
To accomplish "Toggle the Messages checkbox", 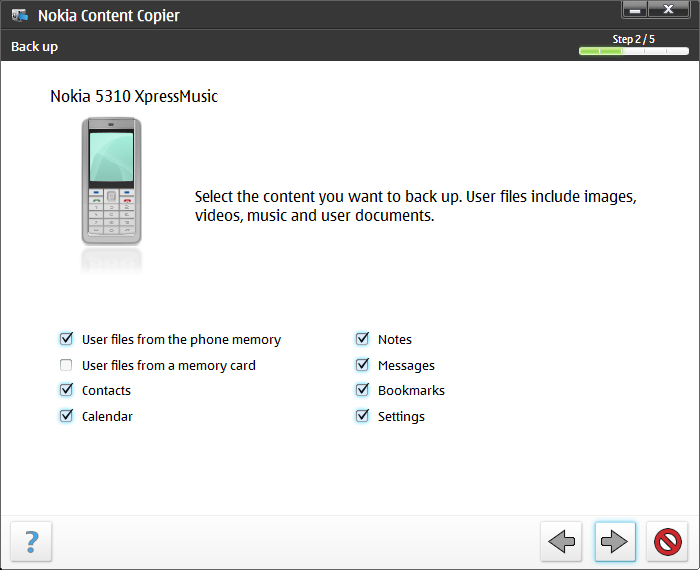I will [x=362, y=365].
